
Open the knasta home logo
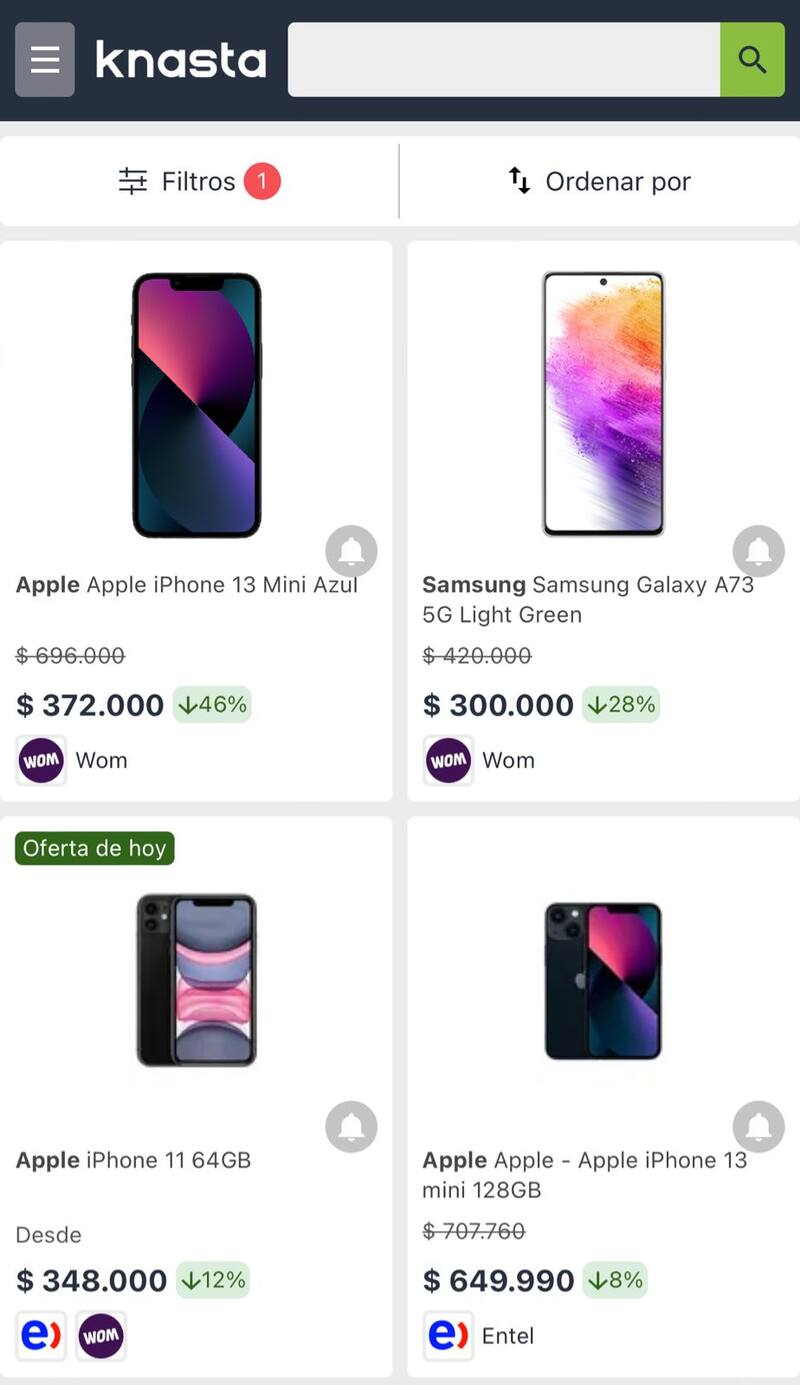pos(181,60)
